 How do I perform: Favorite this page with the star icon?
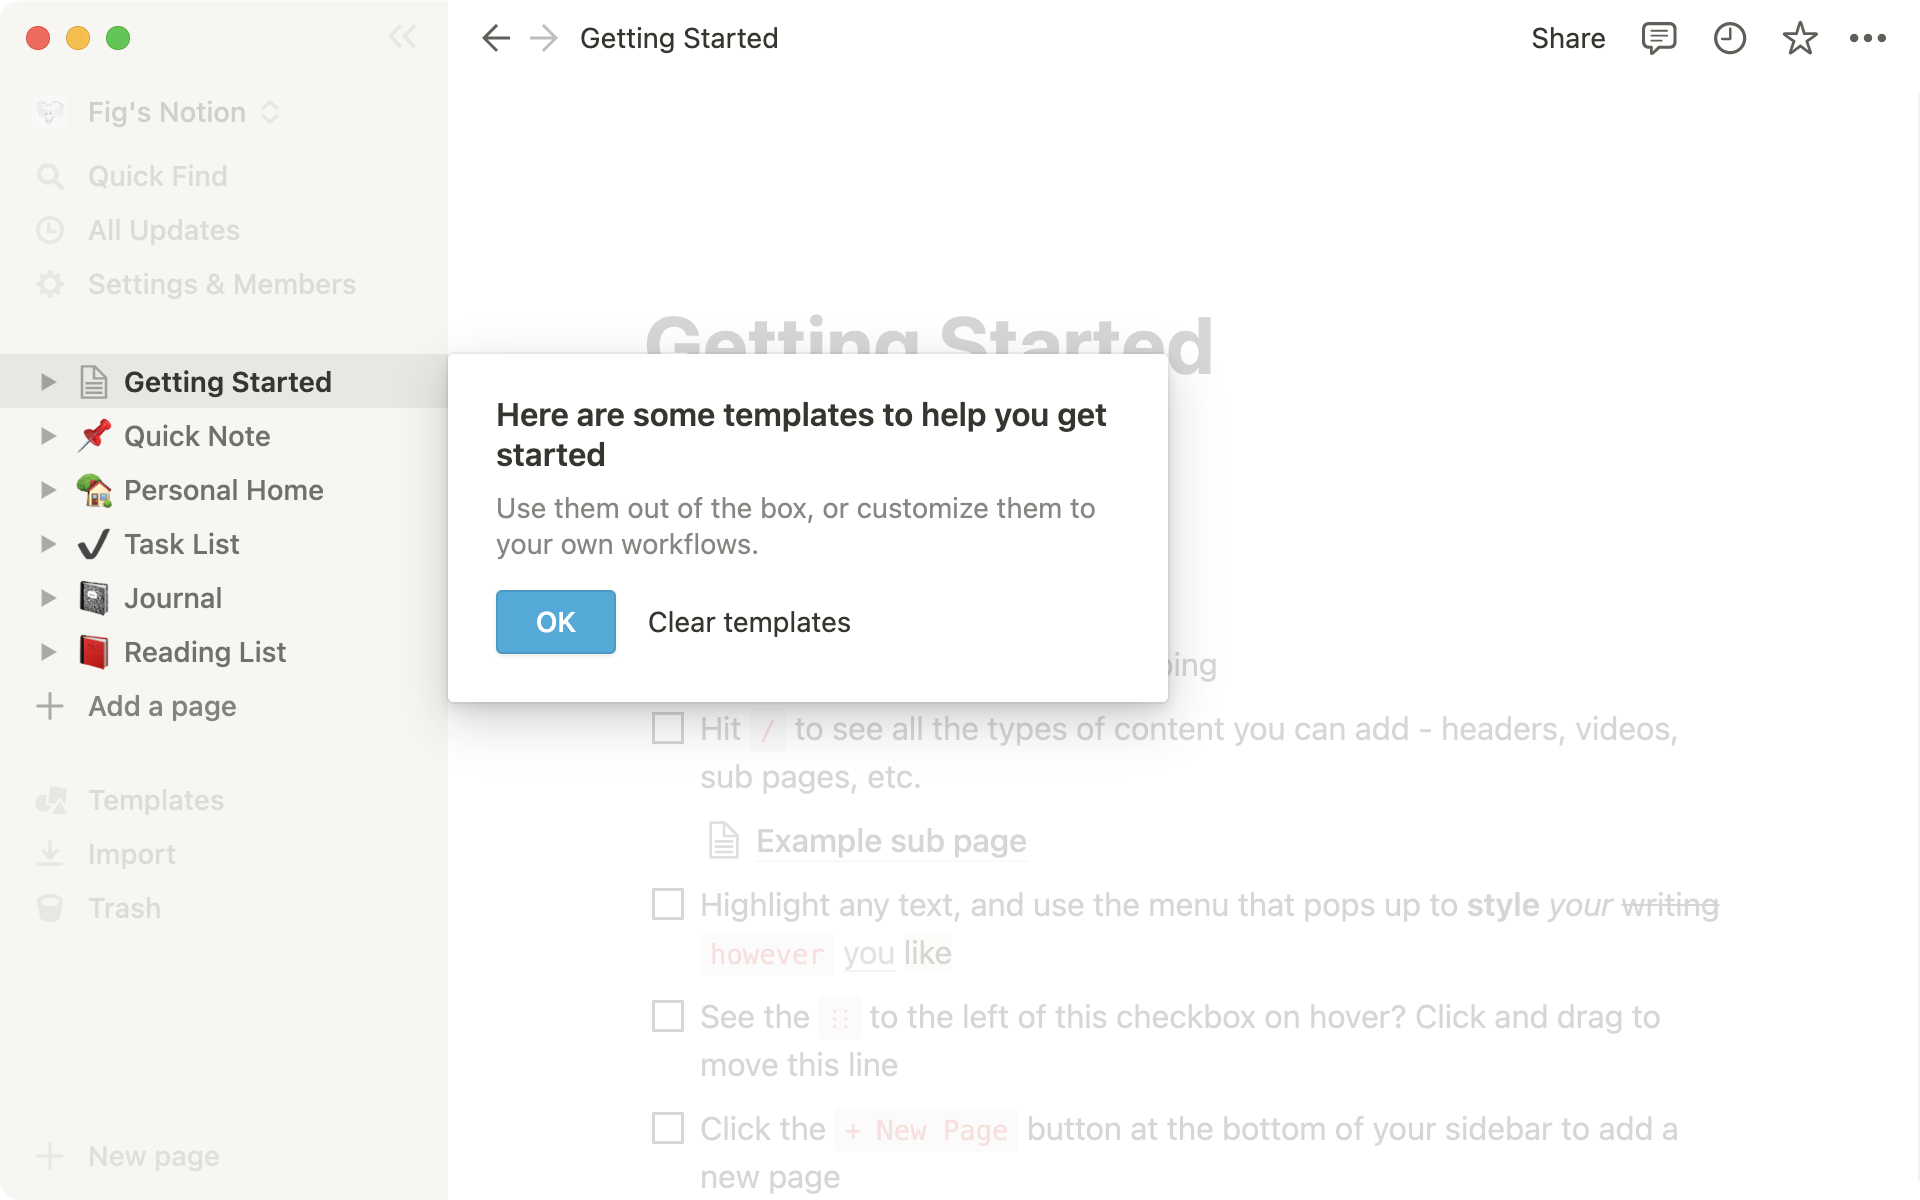click(1799, 39)
